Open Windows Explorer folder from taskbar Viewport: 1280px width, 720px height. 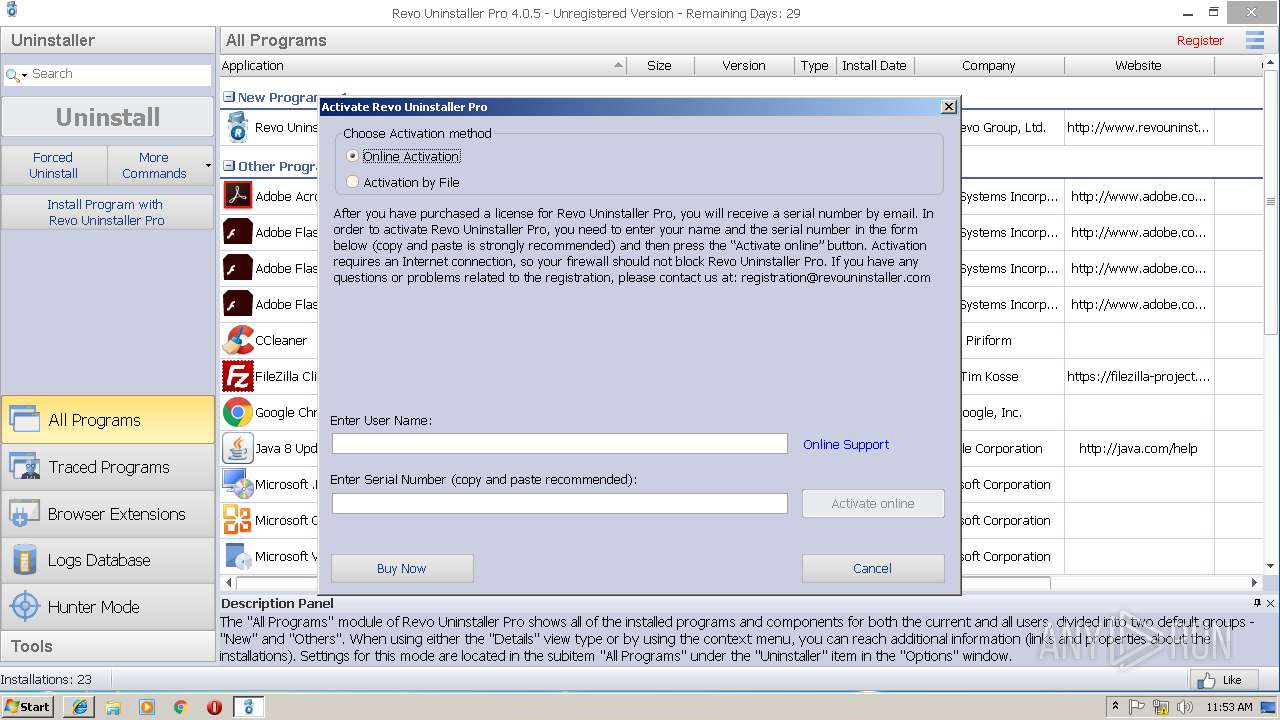point(113,707)
